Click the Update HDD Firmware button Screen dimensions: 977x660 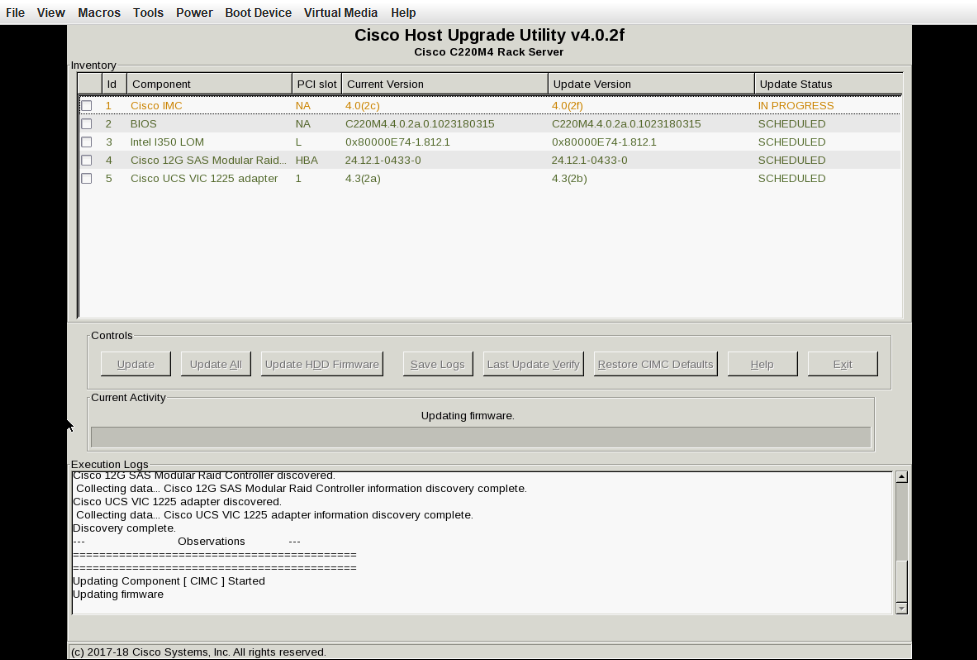pyautogui.click(x=322, y=364)
